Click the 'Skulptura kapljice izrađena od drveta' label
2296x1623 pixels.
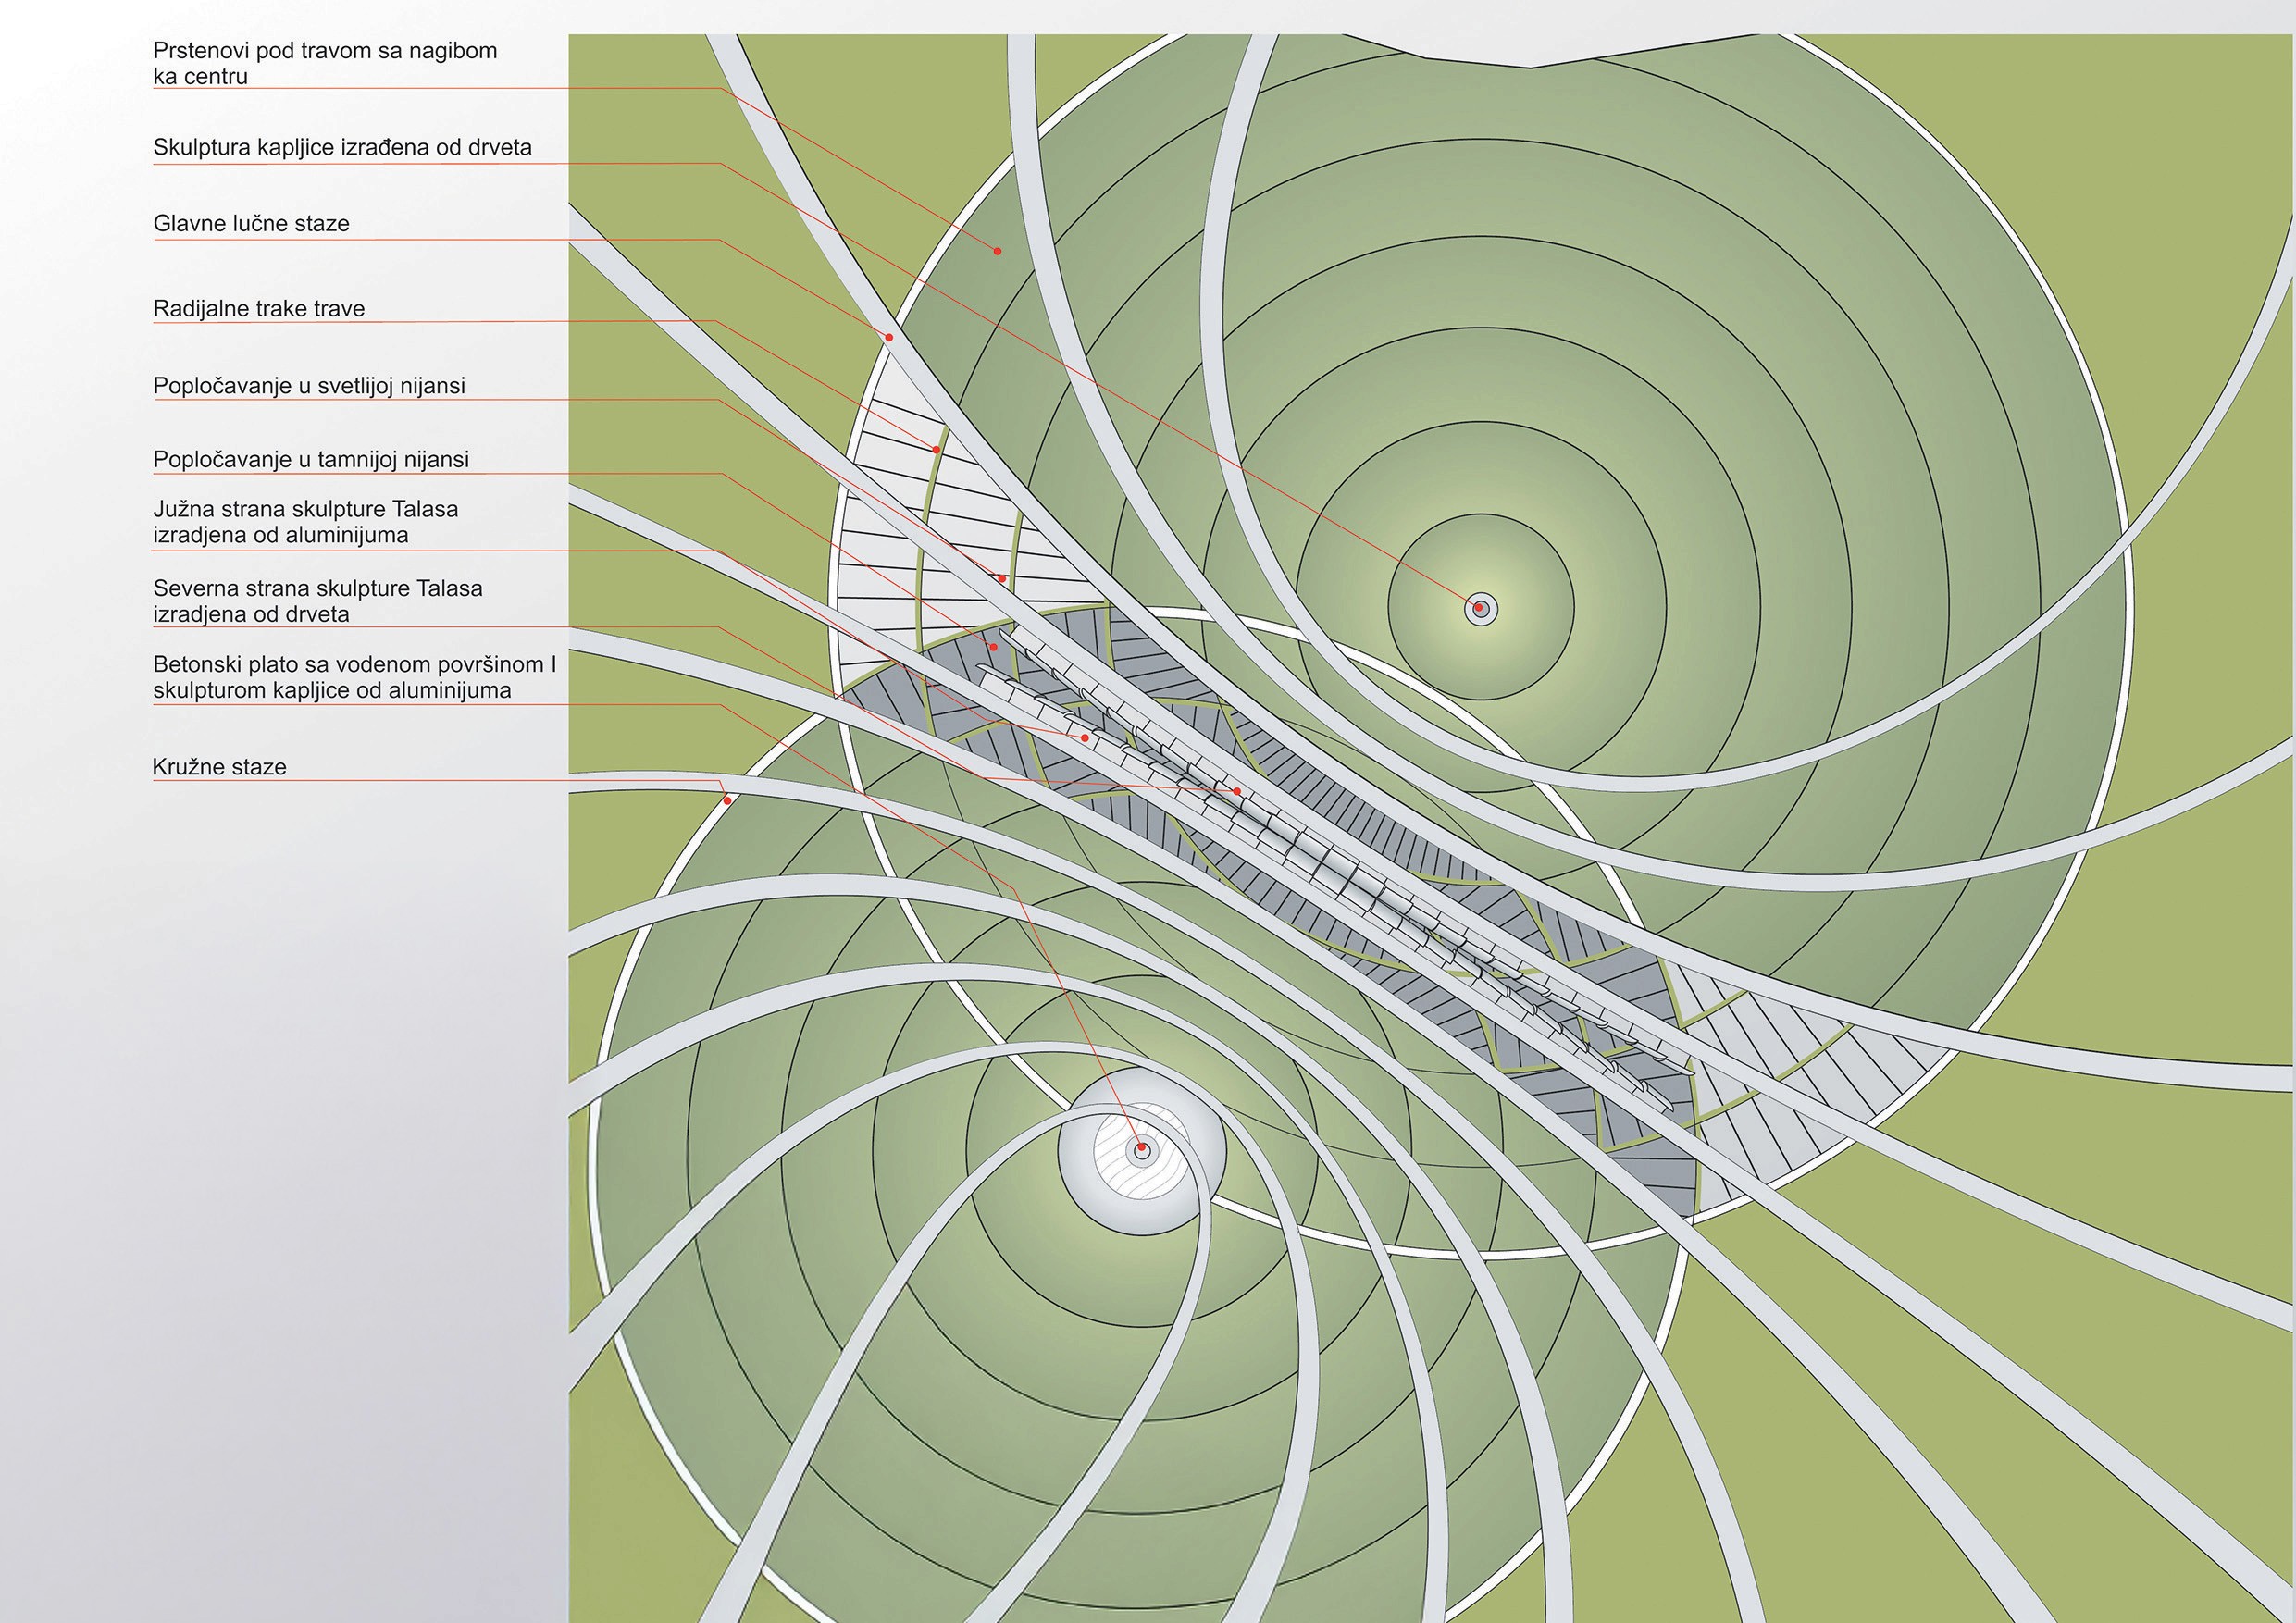coord(342,148)
